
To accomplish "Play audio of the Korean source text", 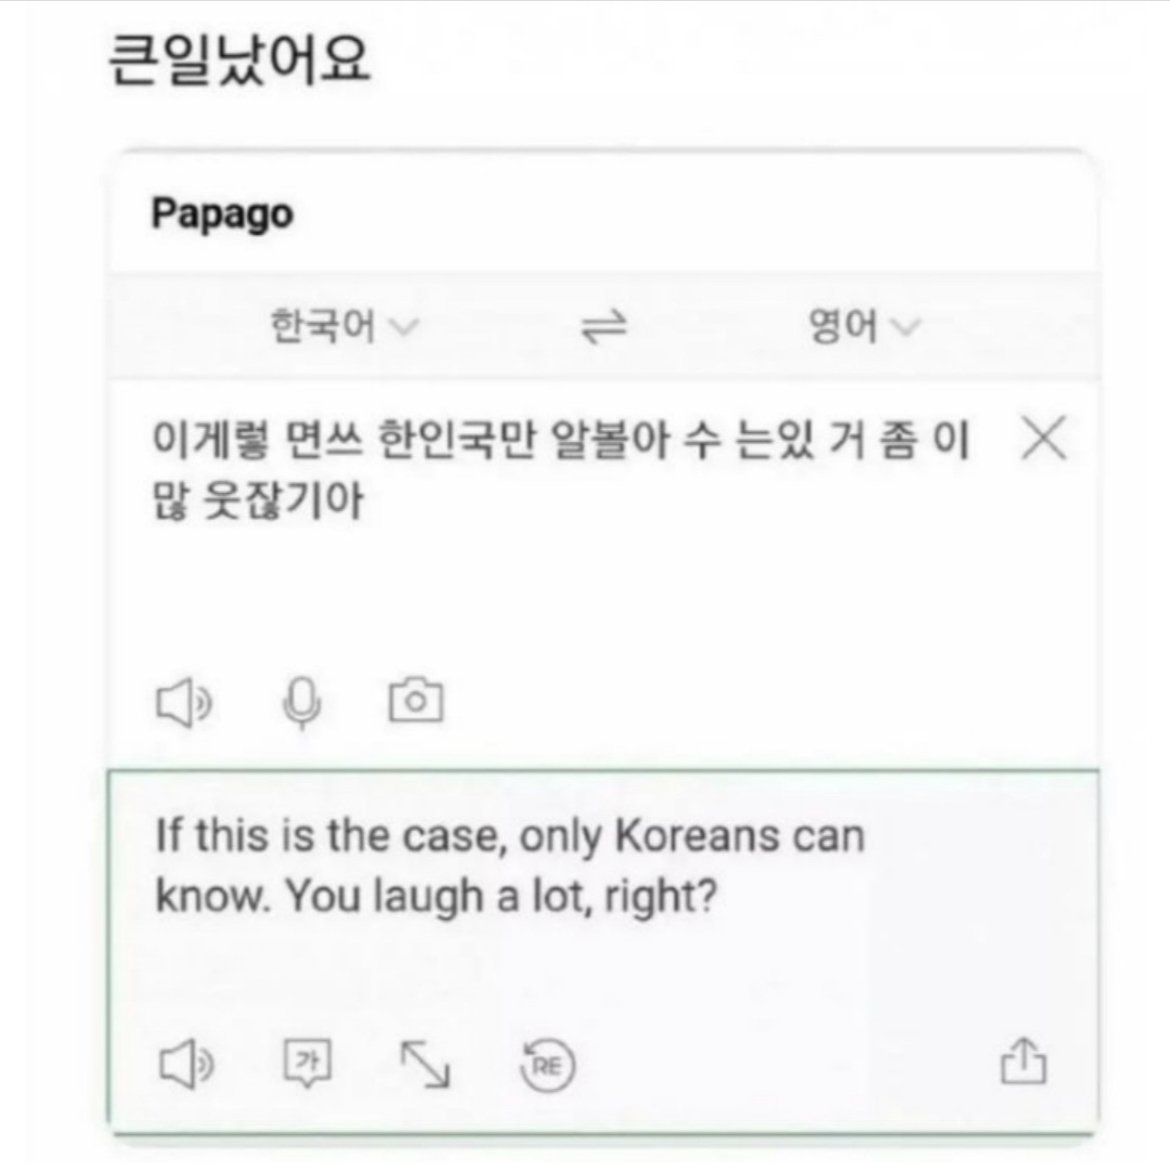I will click(x=184, y=702).
